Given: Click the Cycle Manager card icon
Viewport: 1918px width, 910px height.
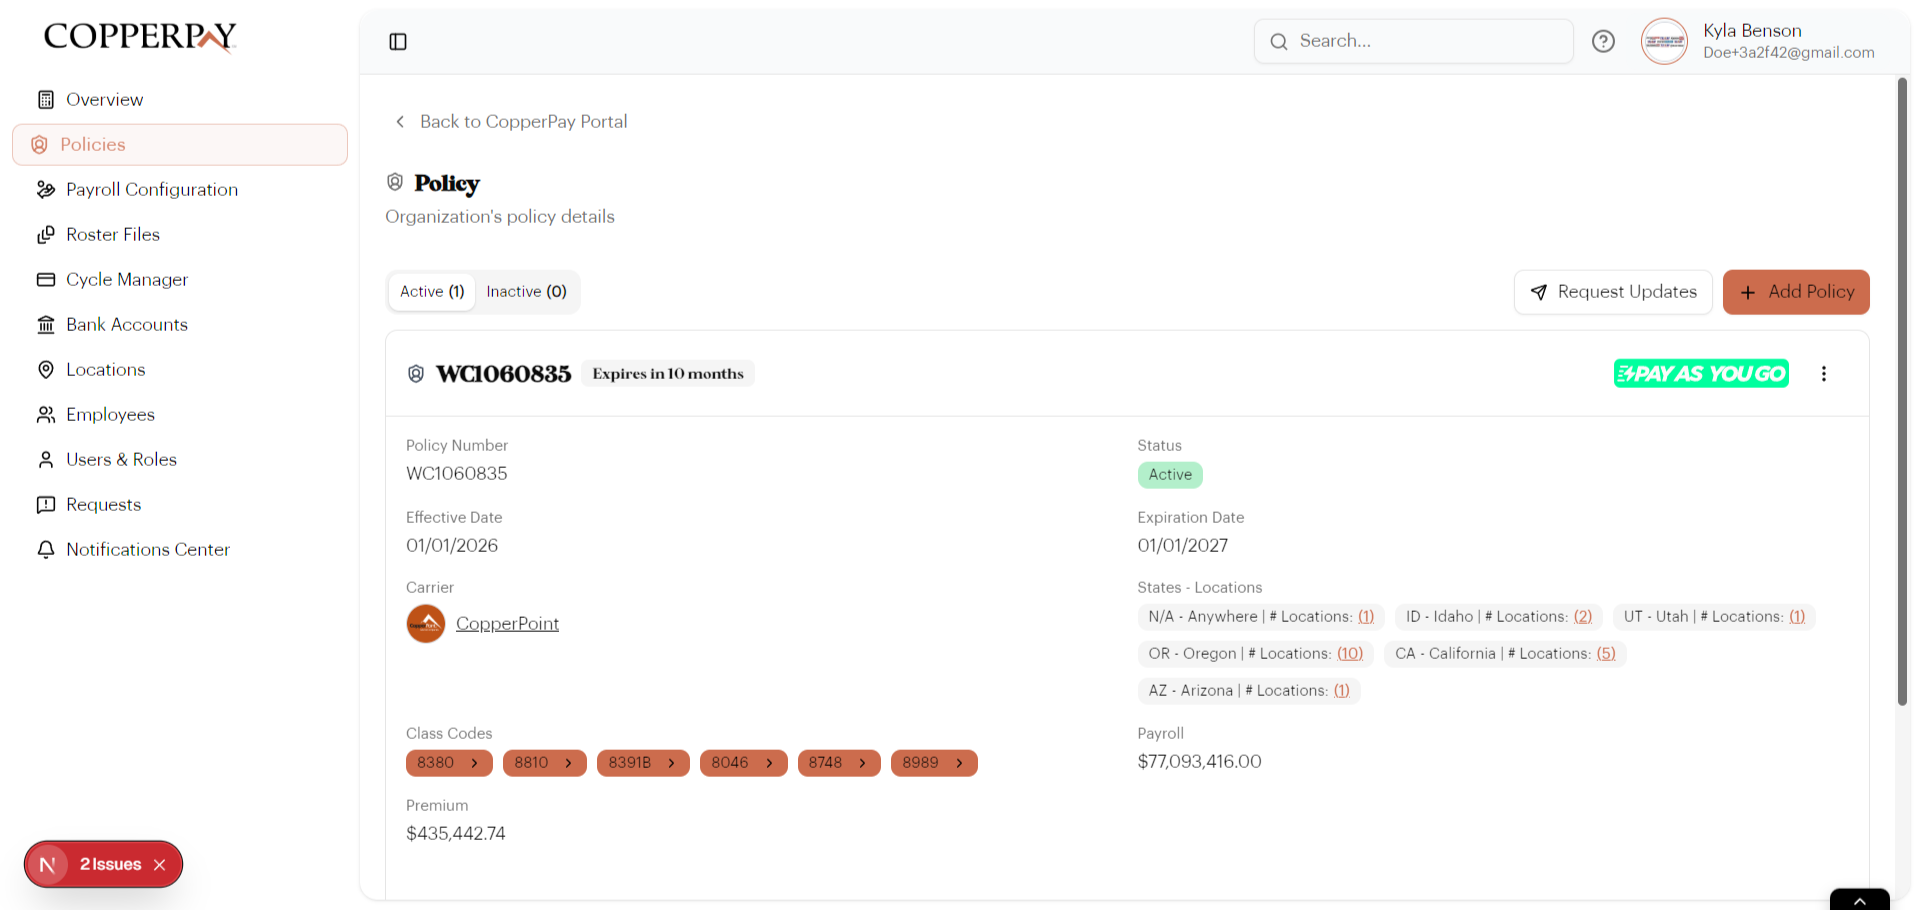Looking at the screenshot, I should click(x=46, y=279).
